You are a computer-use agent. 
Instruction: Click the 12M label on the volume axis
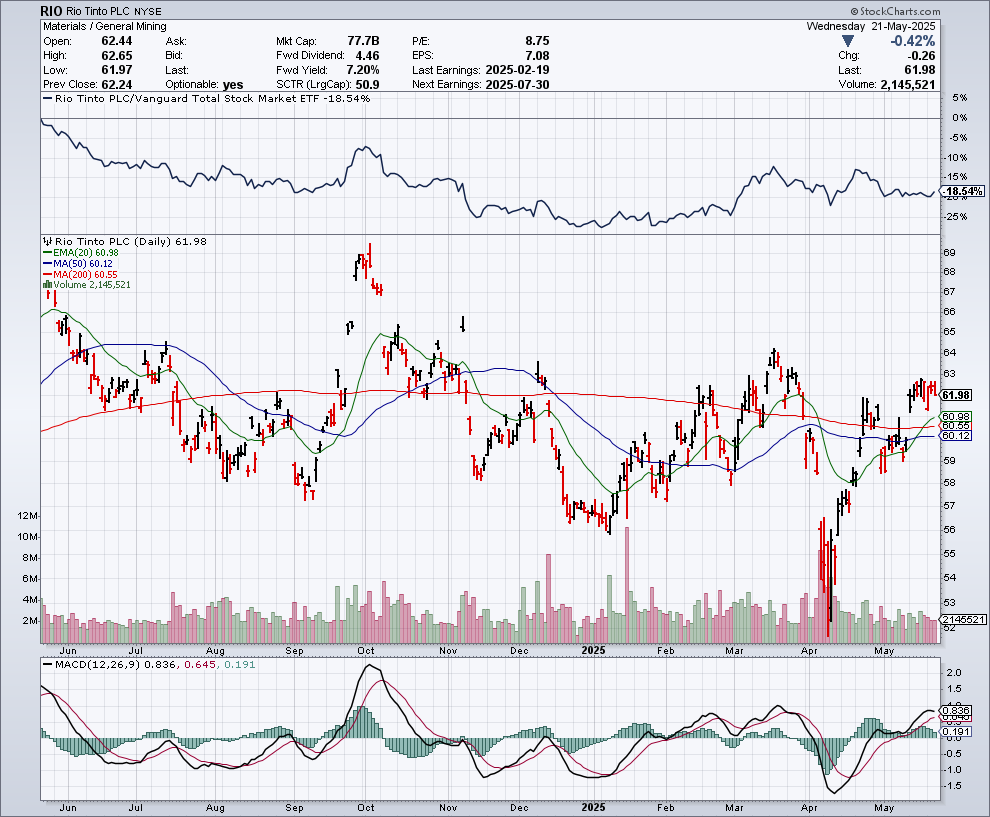27,516
